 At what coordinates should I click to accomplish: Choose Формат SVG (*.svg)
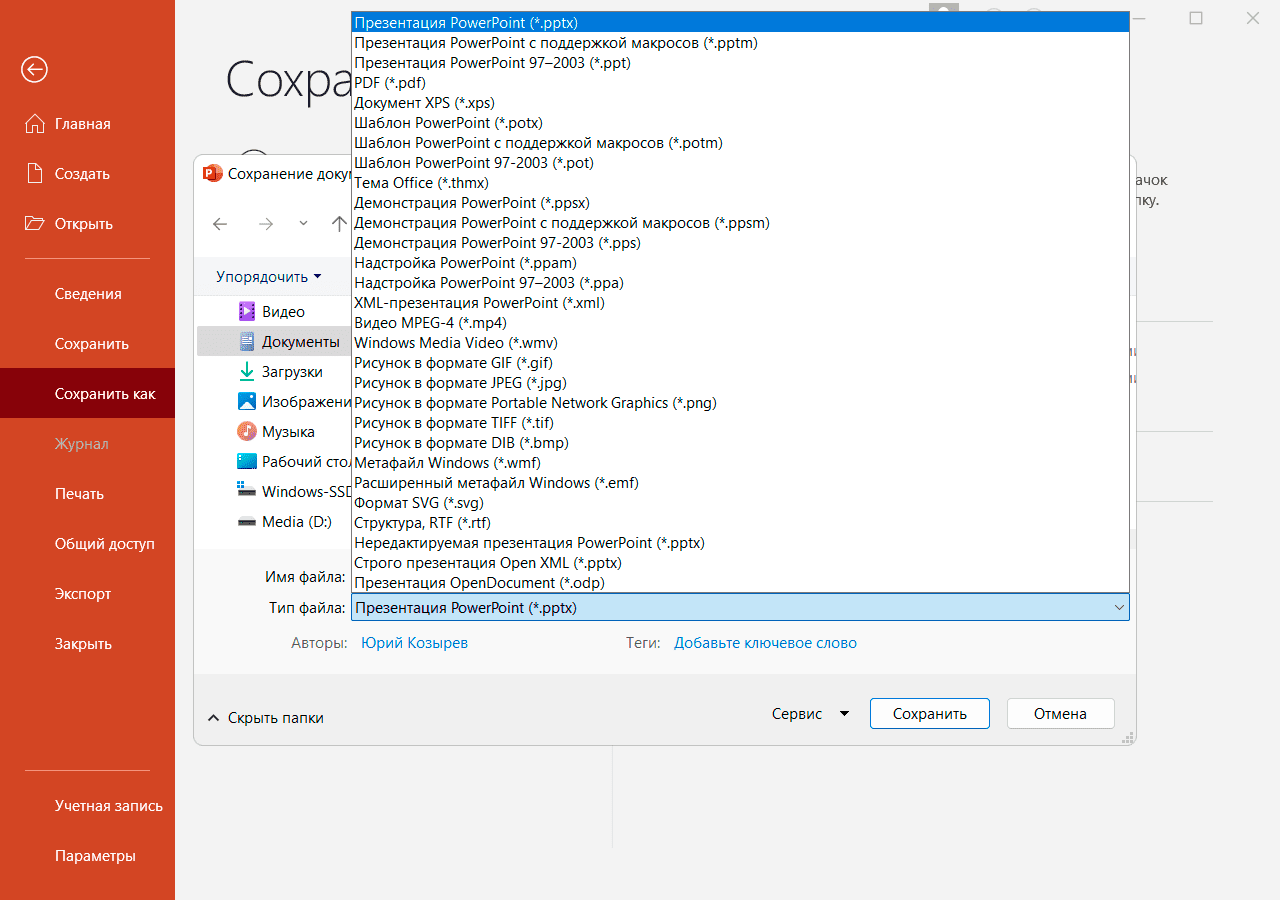point(740,503)
